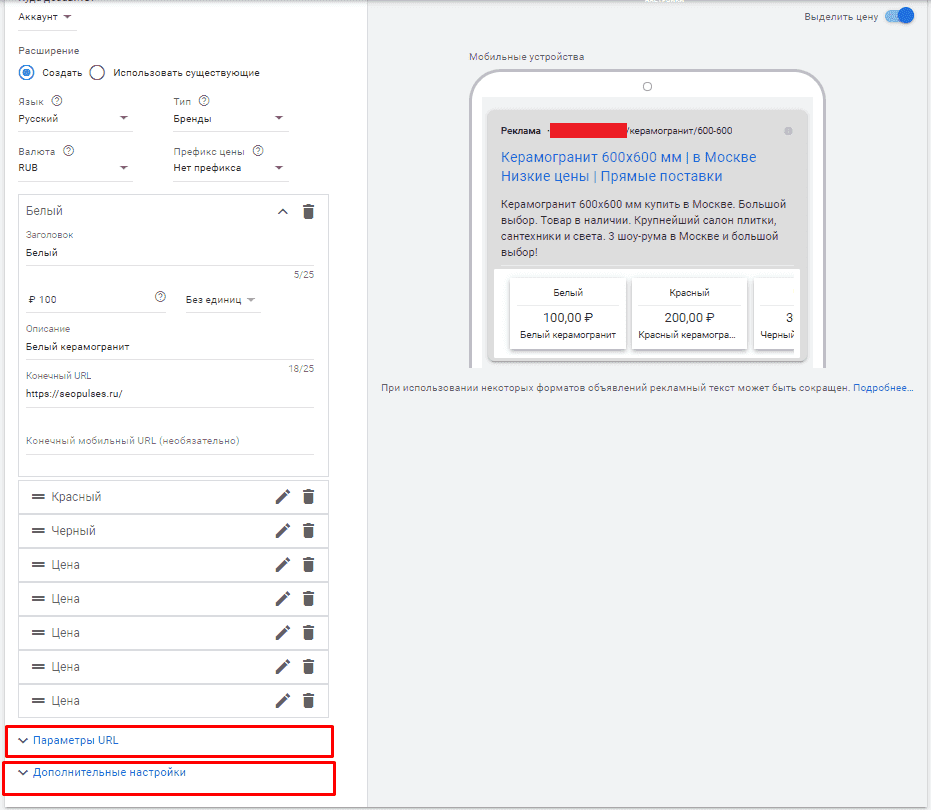The height and width of the screenshot is (810, 931).
Task: Delete the Красный item
Action: click(308, 496)
